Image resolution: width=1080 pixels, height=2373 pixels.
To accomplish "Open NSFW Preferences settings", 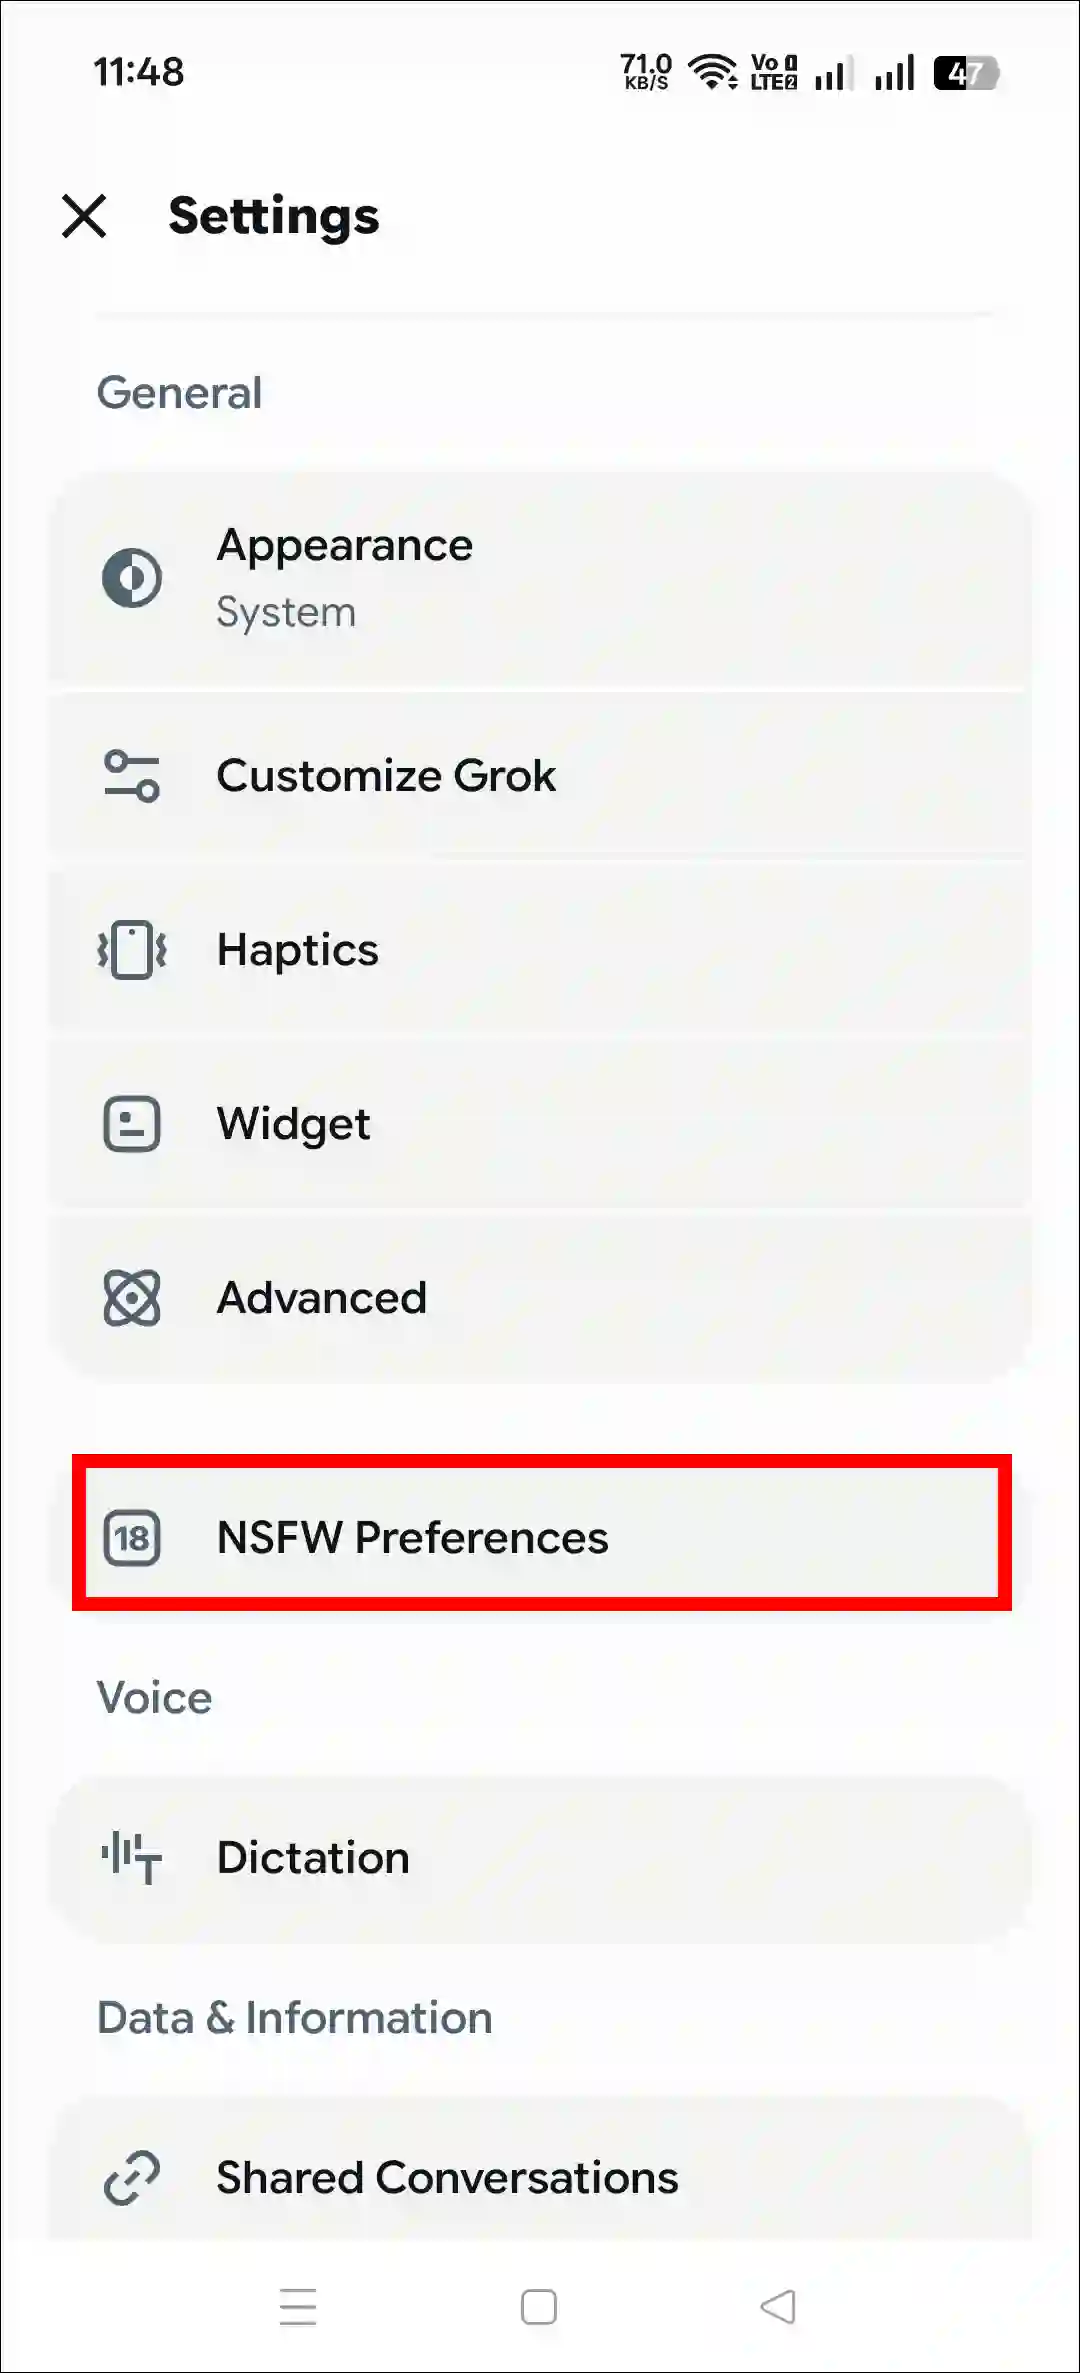I will click(540, 1538).
